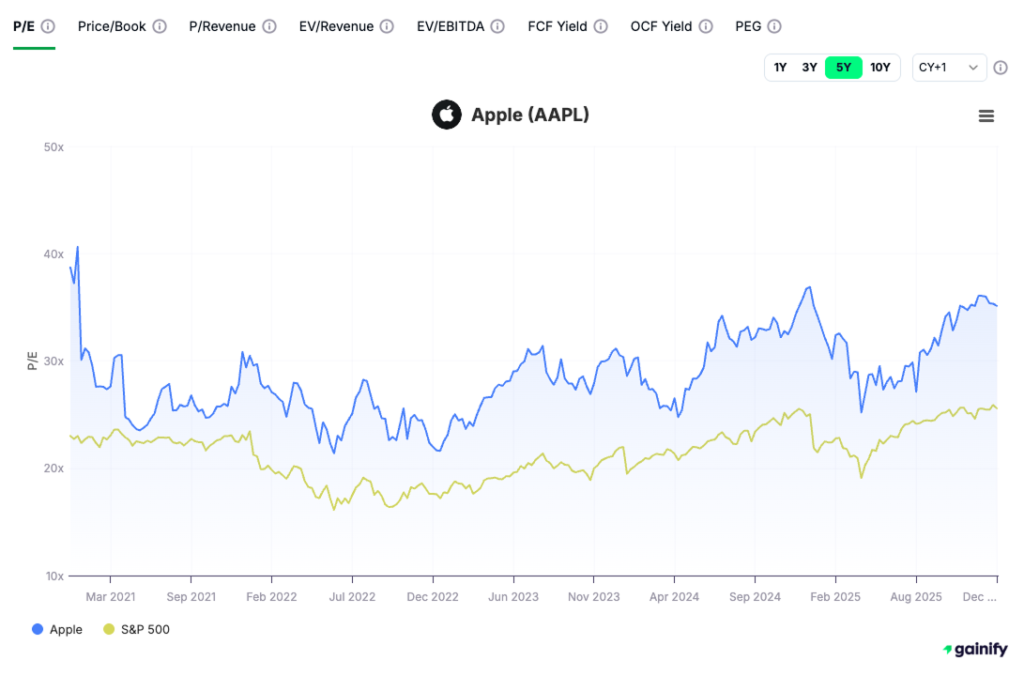This screenshot has width=1024, height=676.
Task: Select the 1Y time range button
Action: (x=781, y=67)
